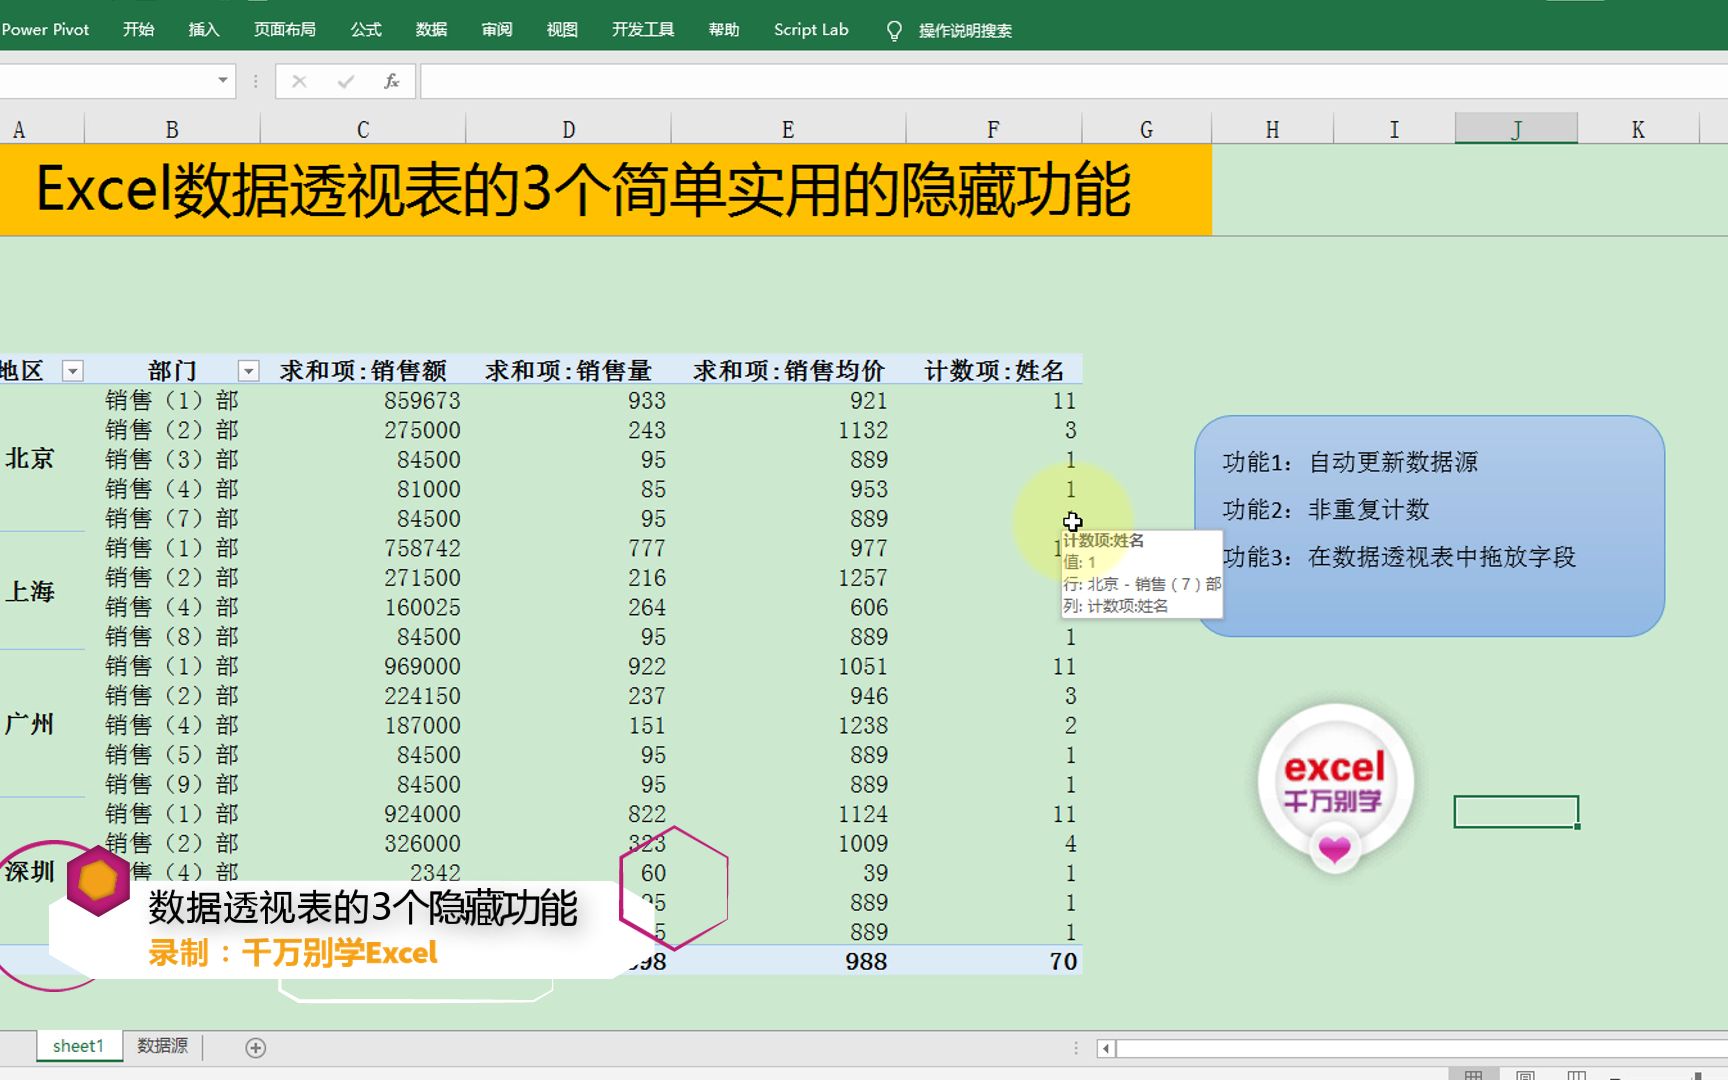Image resolution: width=1728 pixels, height=1080 pixels.
Task: Open the 视图 ribbon tab
Action: click(x=562, y=30)
